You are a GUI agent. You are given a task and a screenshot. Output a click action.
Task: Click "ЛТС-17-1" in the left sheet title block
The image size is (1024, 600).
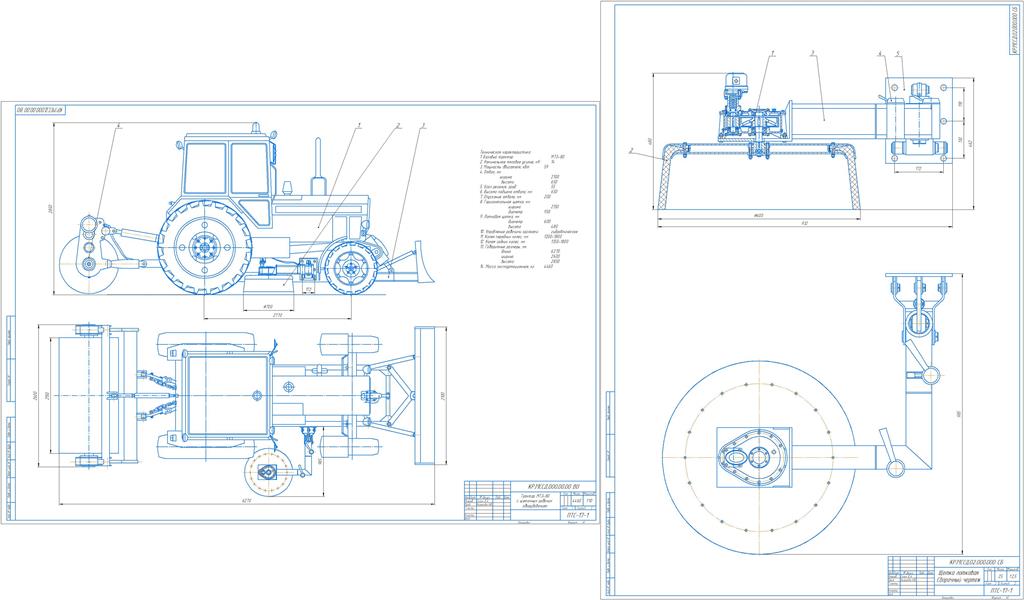579,514
